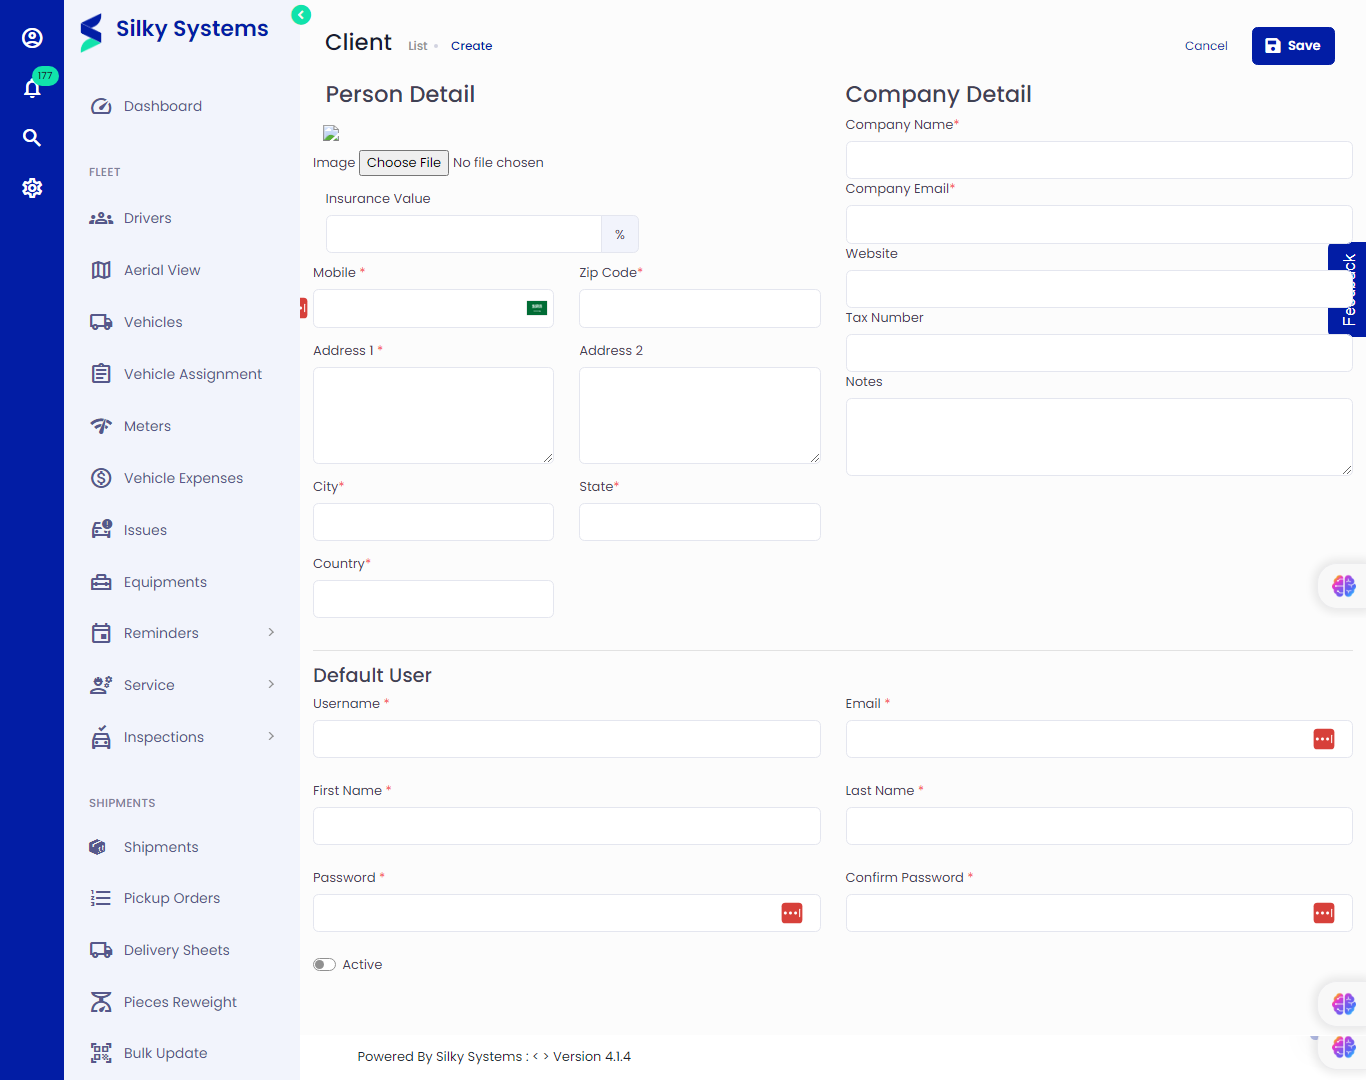Go to Vehicle Assignment page
1366x1082 pixels.
(x=192, y=374)
